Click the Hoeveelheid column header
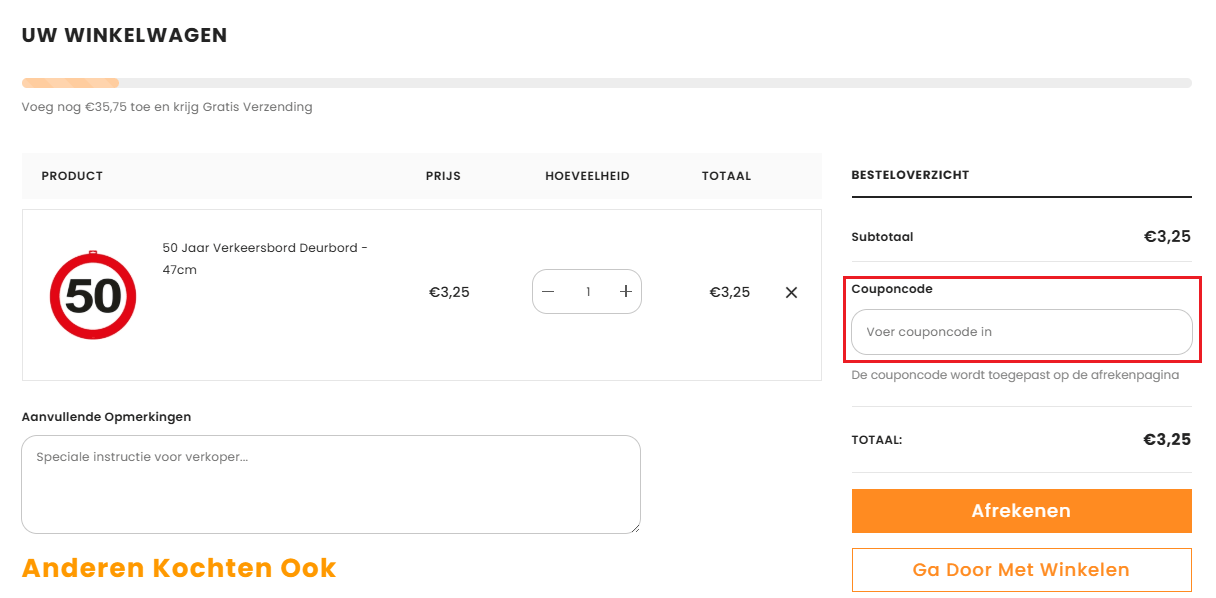Viewport: 1216px width, 598px height. tap(587, 176)
